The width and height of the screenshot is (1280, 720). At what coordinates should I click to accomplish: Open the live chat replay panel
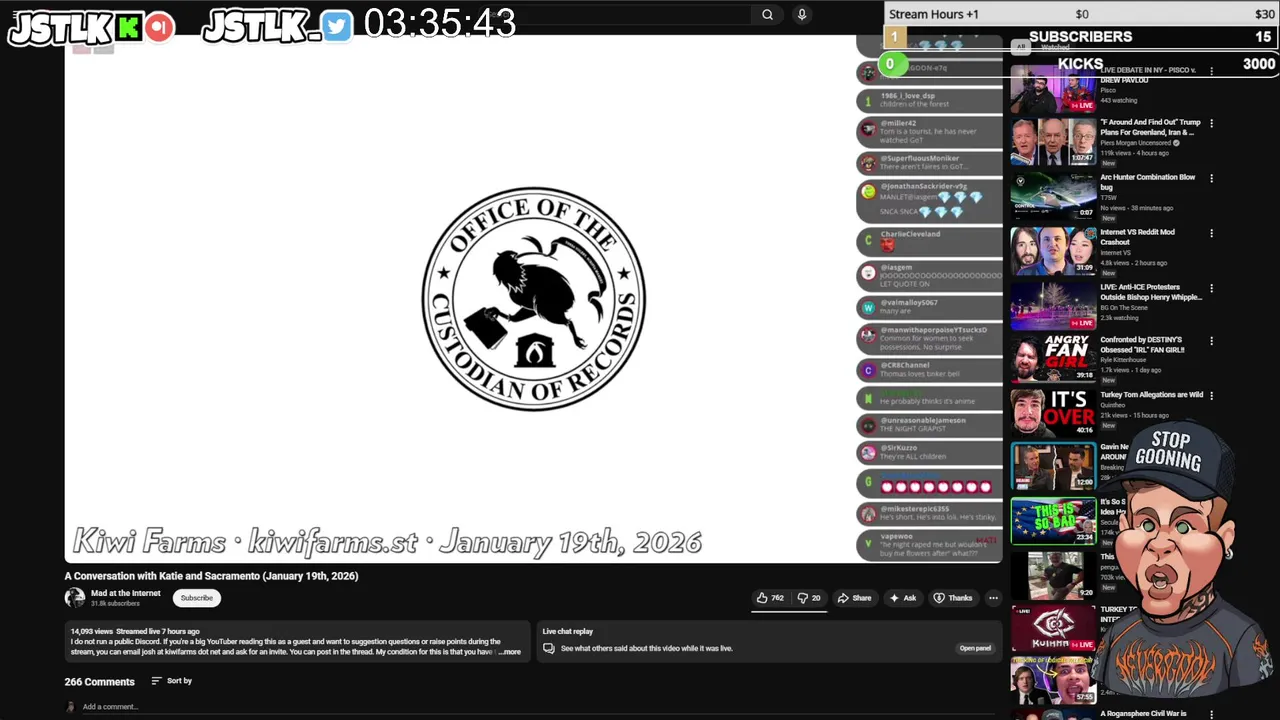975,648
